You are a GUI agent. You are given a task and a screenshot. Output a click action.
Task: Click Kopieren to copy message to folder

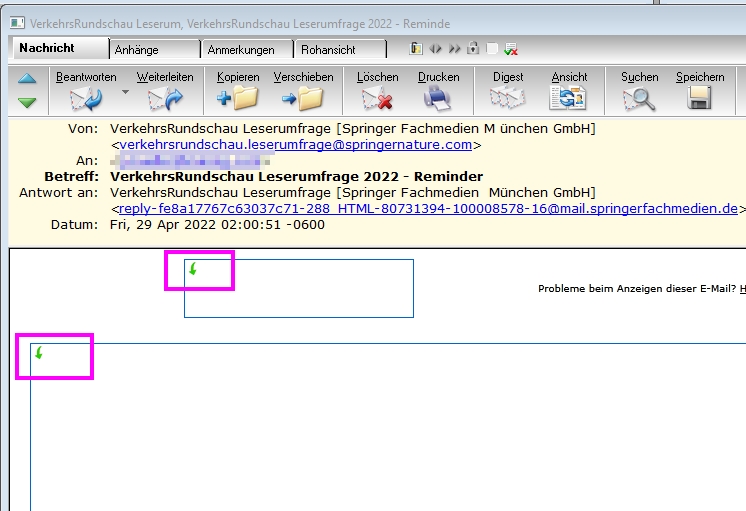(237, 97)
